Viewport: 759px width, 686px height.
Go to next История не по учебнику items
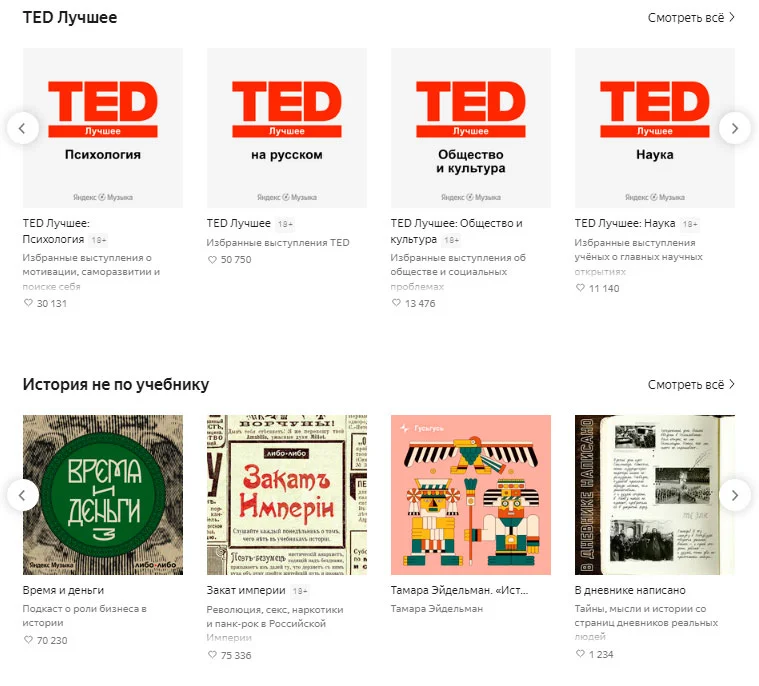pyautogui.click(x=735, y=495)
